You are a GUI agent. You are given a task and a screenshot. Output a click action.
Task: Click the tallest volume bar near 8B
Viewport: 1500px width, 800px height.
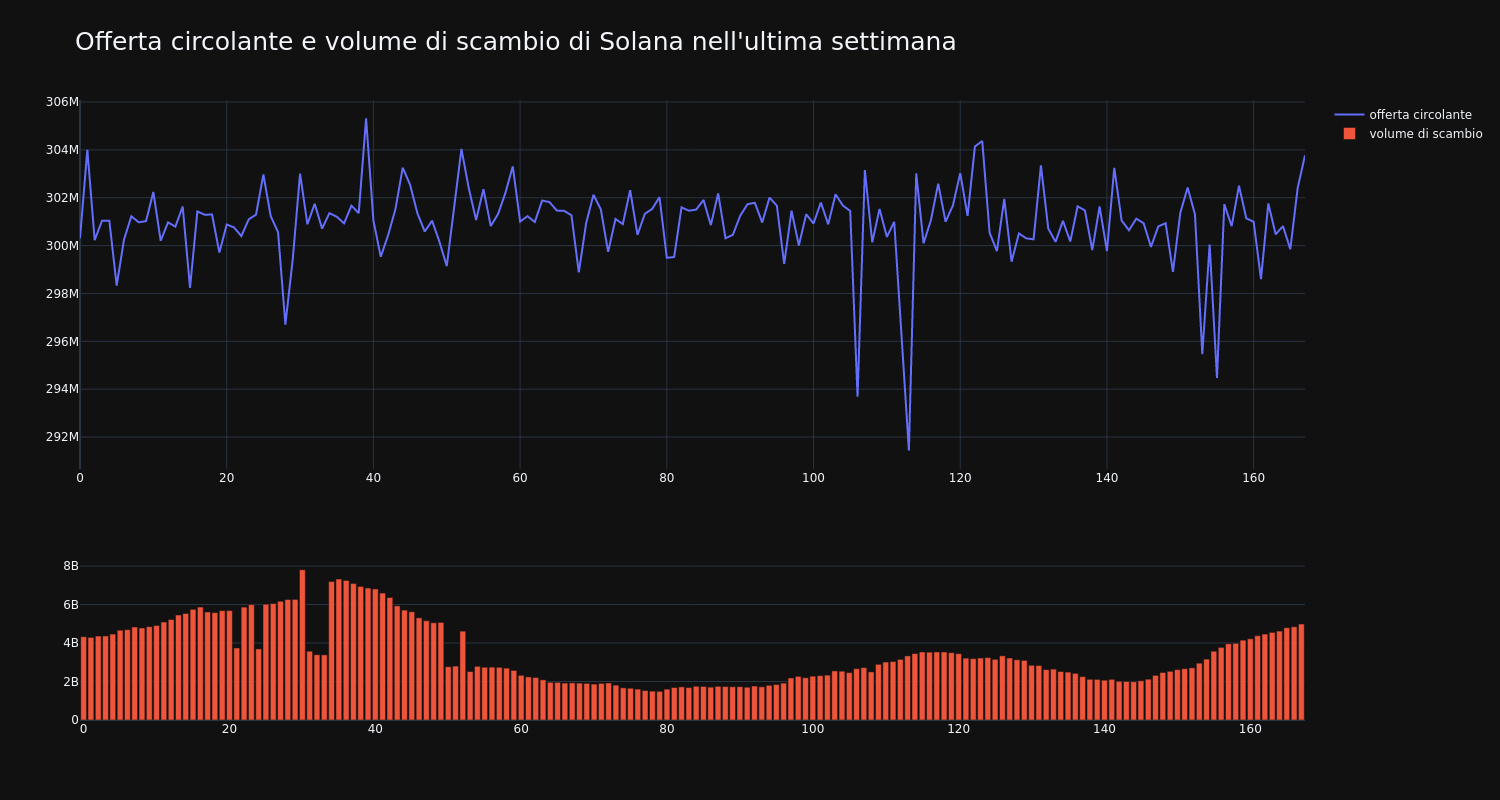(302, 645)
